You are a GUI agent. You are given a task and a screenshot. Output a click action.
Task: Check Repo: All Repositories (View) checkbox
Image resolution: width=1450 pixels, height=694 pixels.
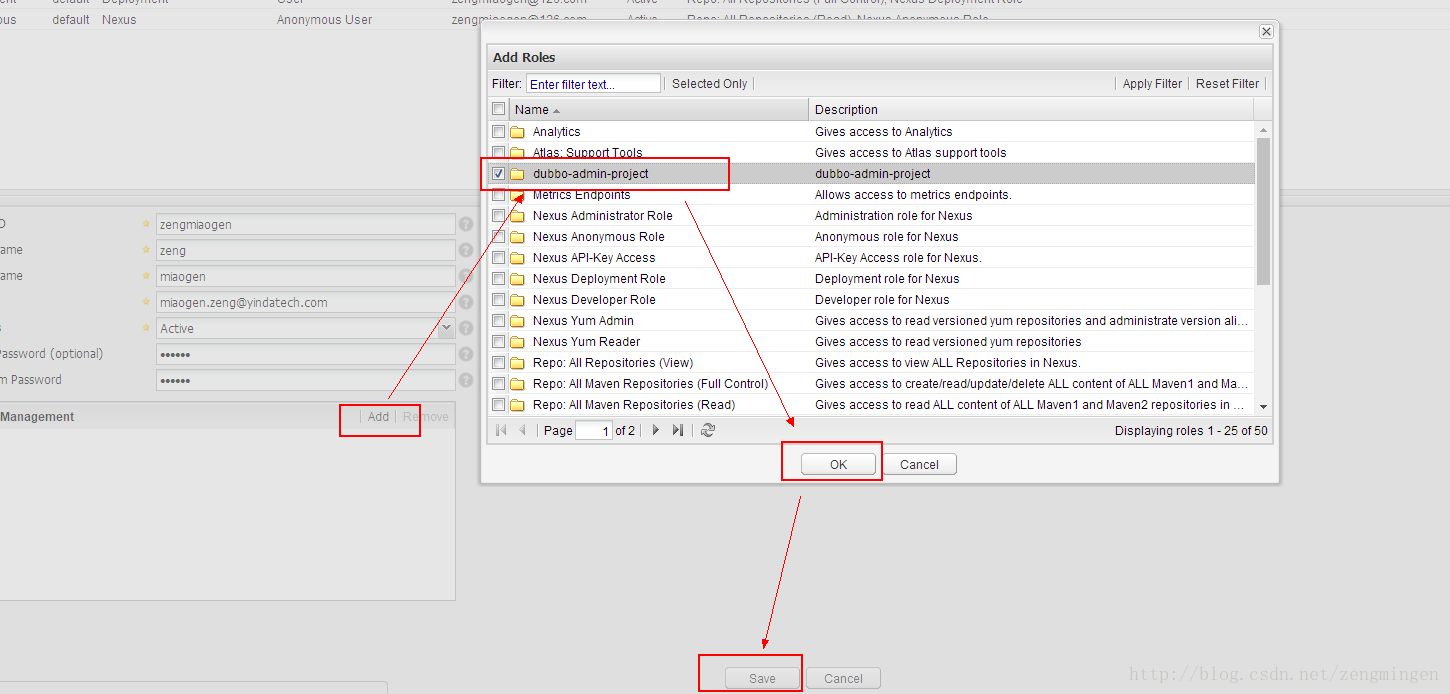[499, 362]
